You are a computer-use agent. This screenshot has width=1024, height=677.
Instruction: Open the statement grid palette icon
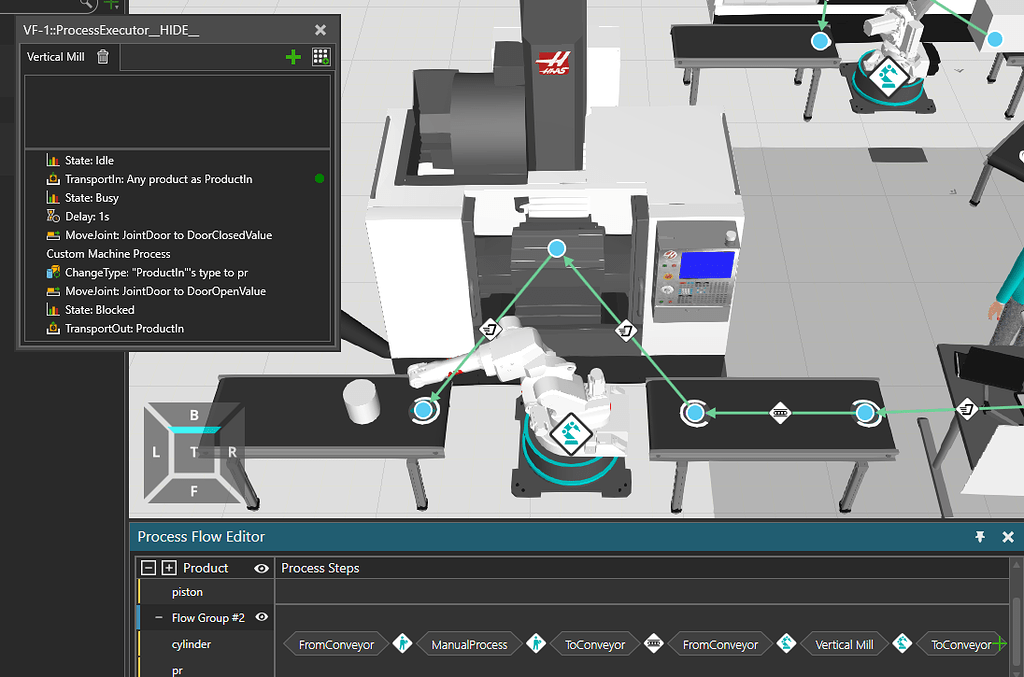[x=321, y=57]
